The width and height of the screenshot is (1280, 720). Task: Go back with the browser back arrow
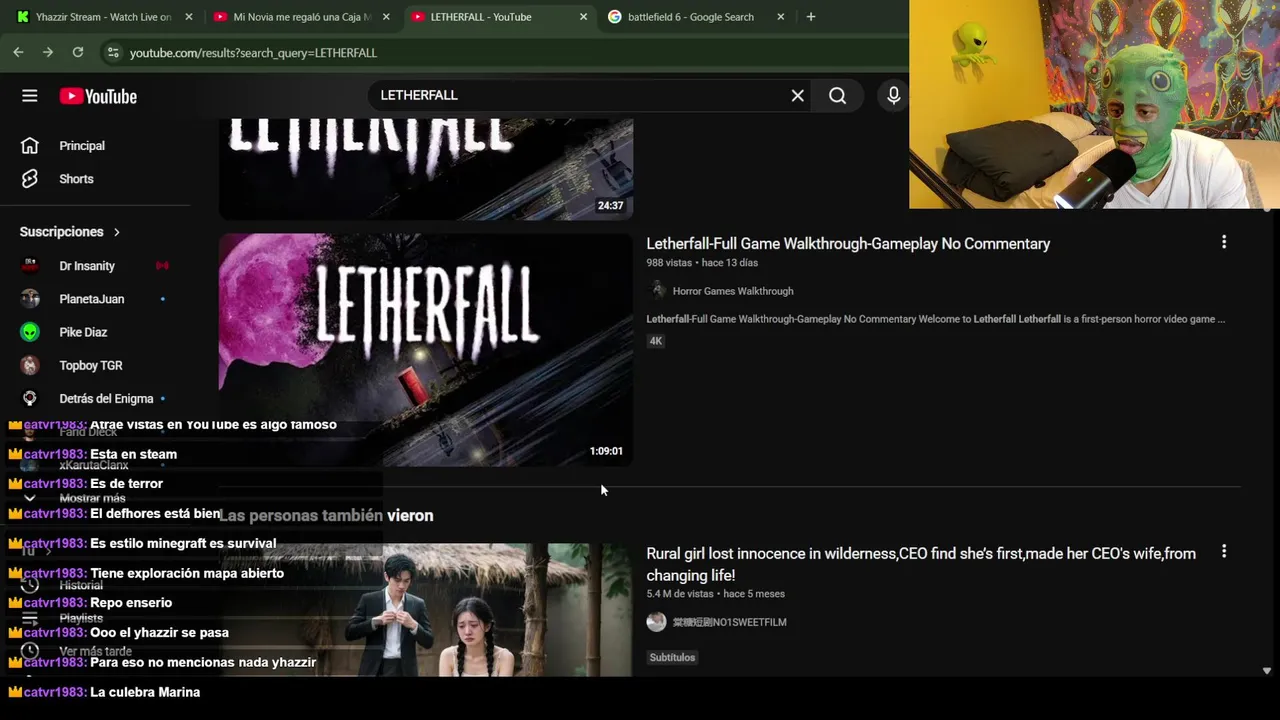(x=18, y=52)
